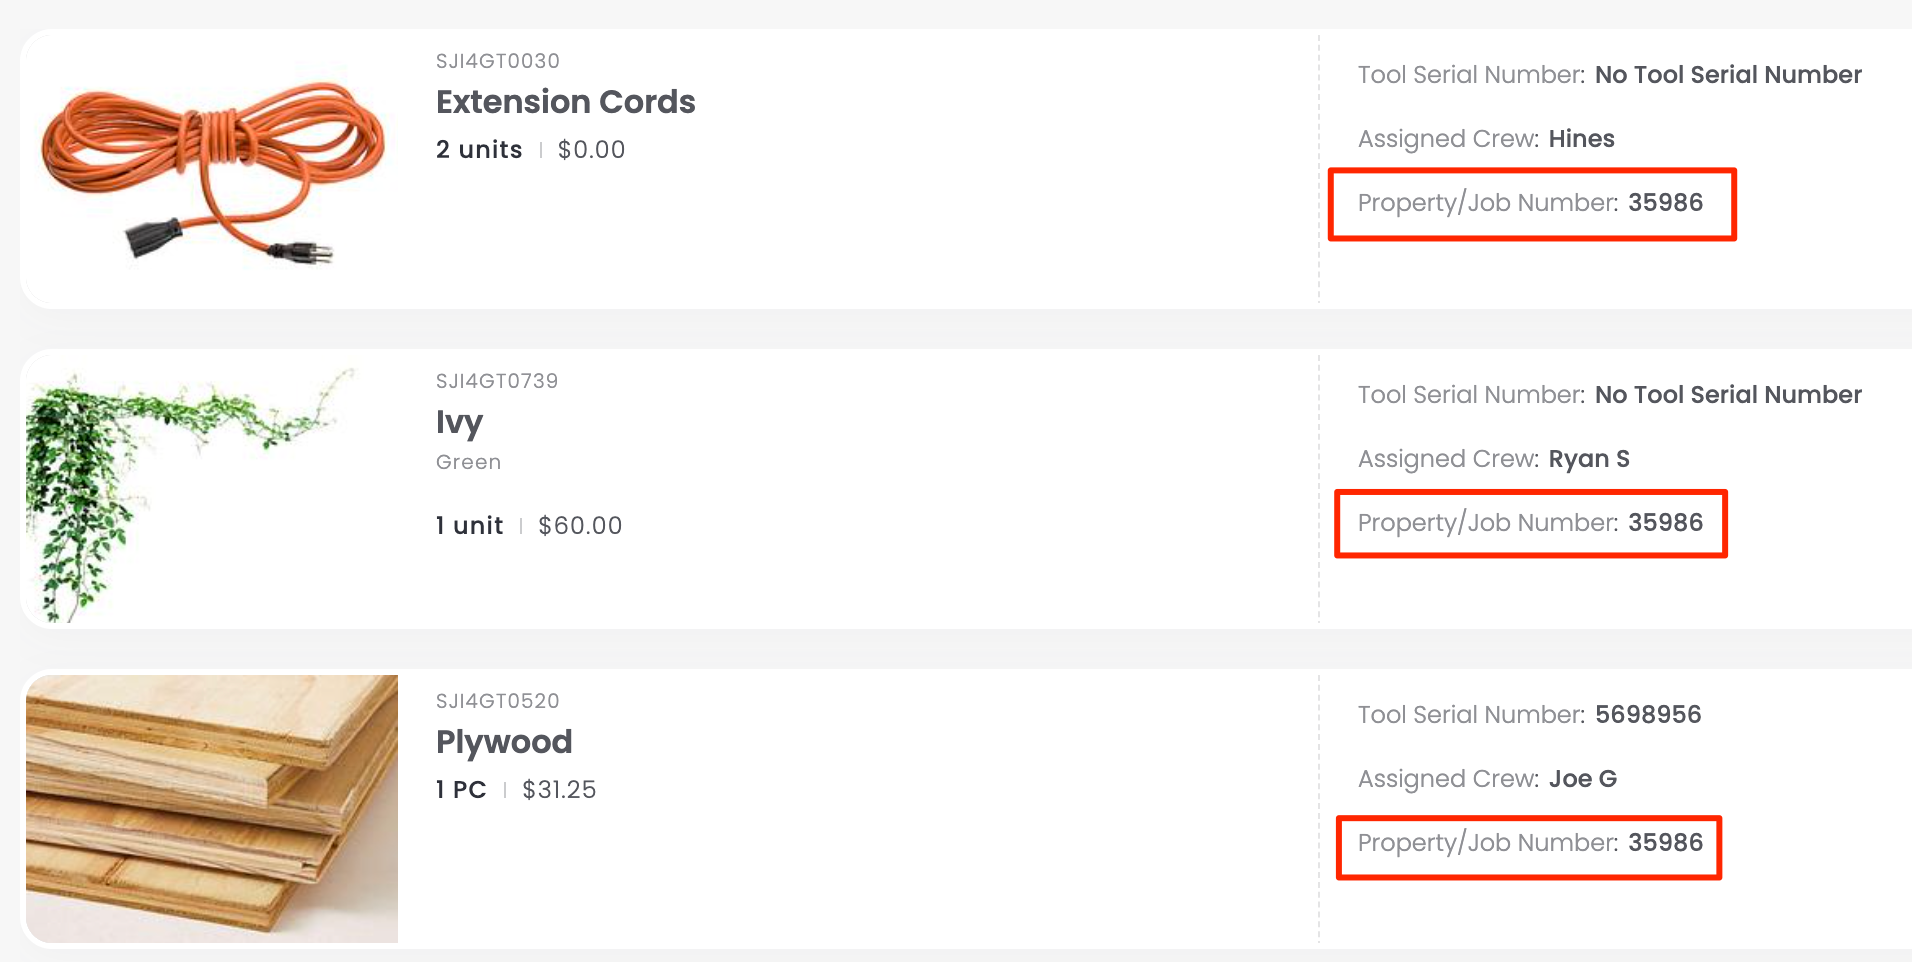Click the orange extension cord product image

pyautogui.click(x=212, y=170)
